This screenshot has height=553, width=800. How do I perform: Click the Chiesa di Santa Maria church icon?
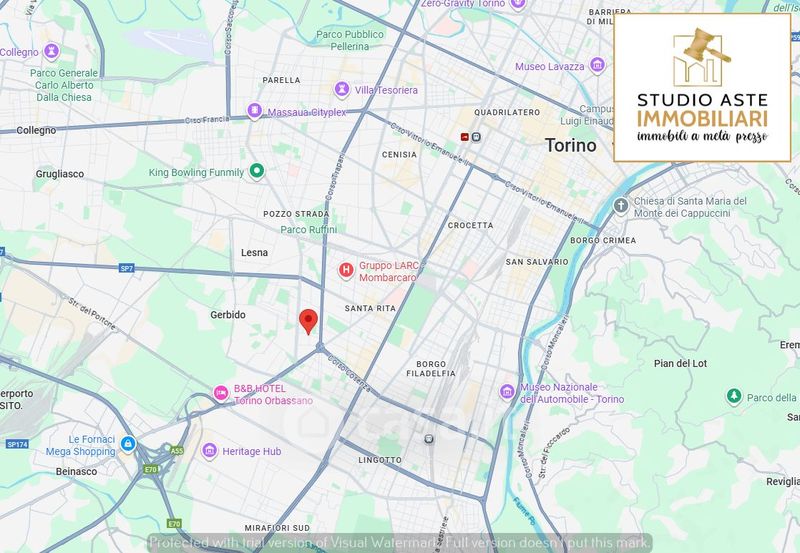click(620, 206)
